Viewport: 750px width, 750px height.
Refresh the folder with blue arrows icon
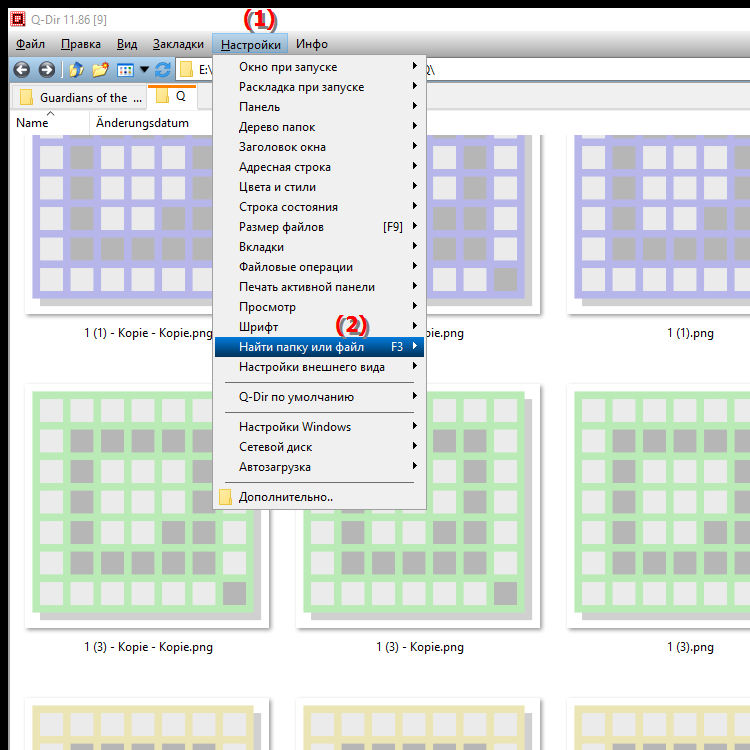click(x=163, y=70)
